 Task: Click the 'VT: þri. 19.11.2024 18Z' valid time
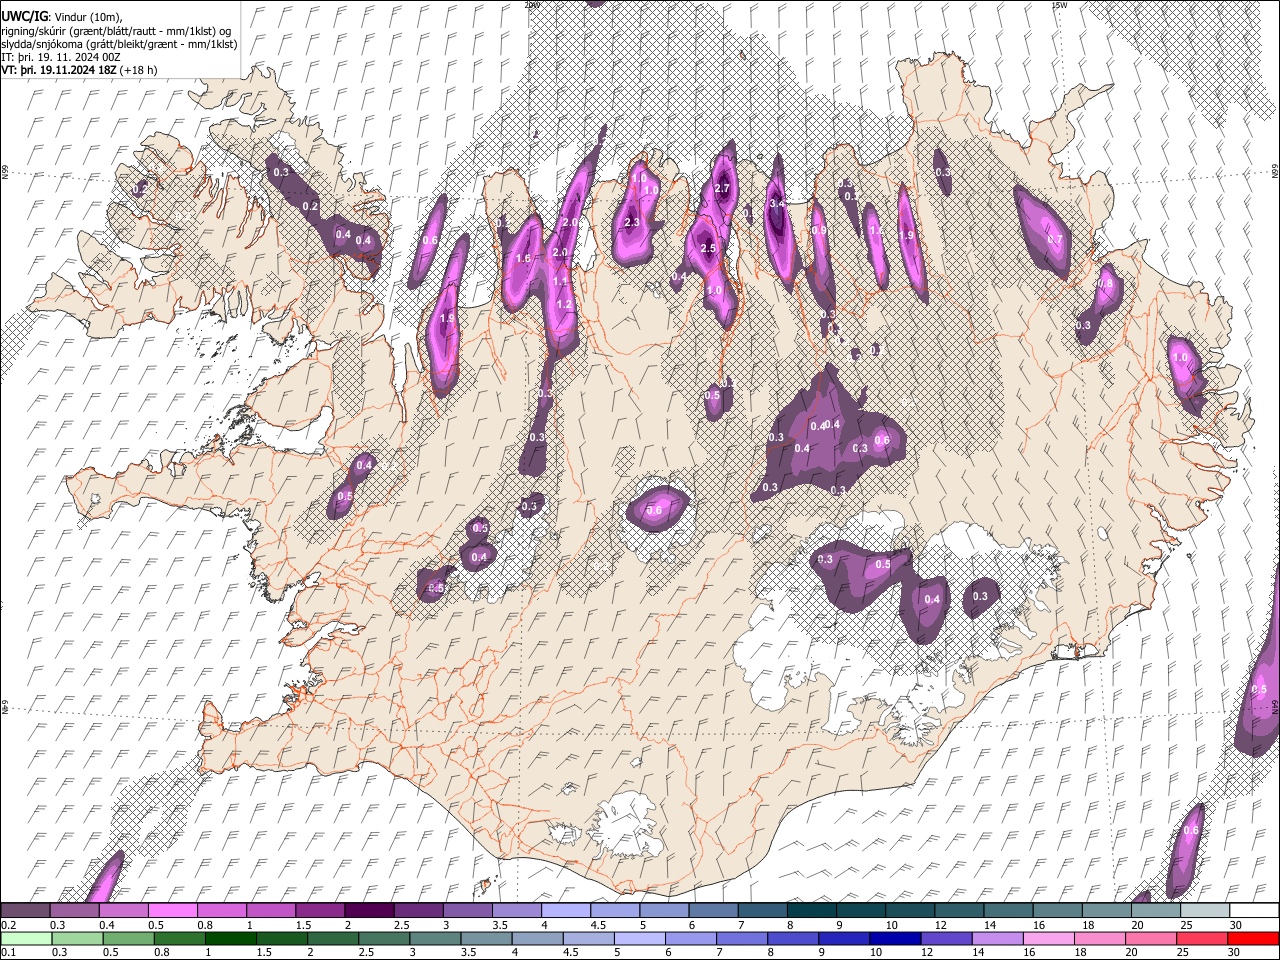(x=59, y=70)
